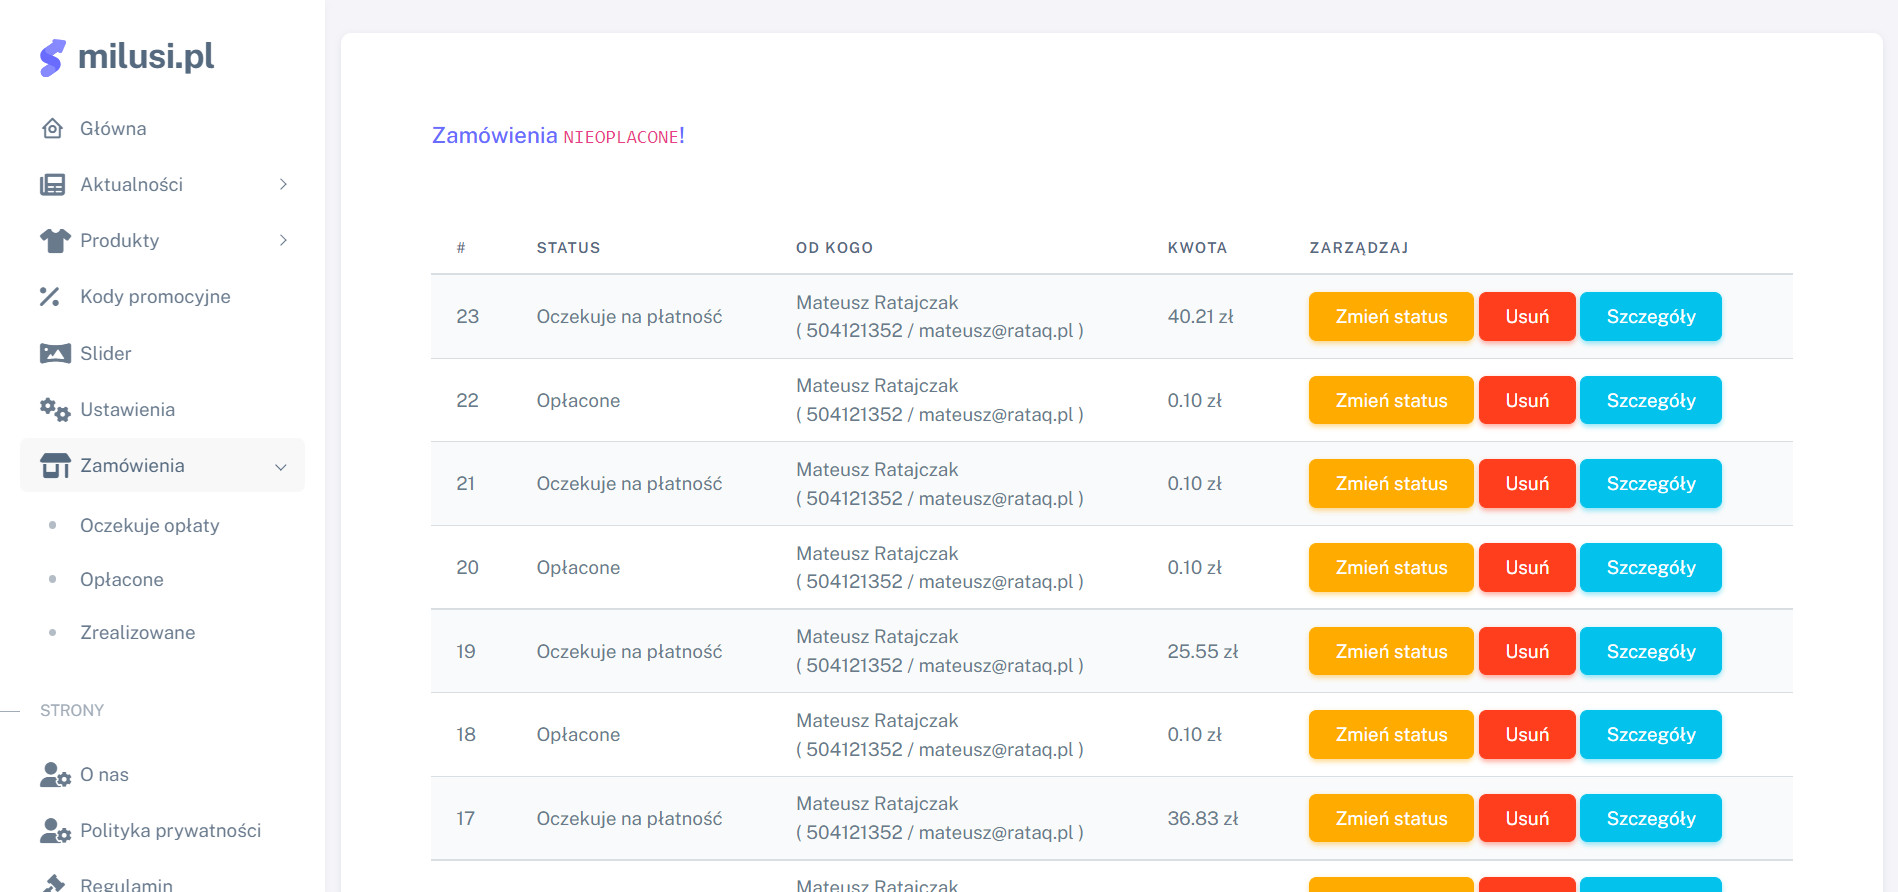
Task: Click the Ustawienia gears icon
Action: [x=55, y=409]
